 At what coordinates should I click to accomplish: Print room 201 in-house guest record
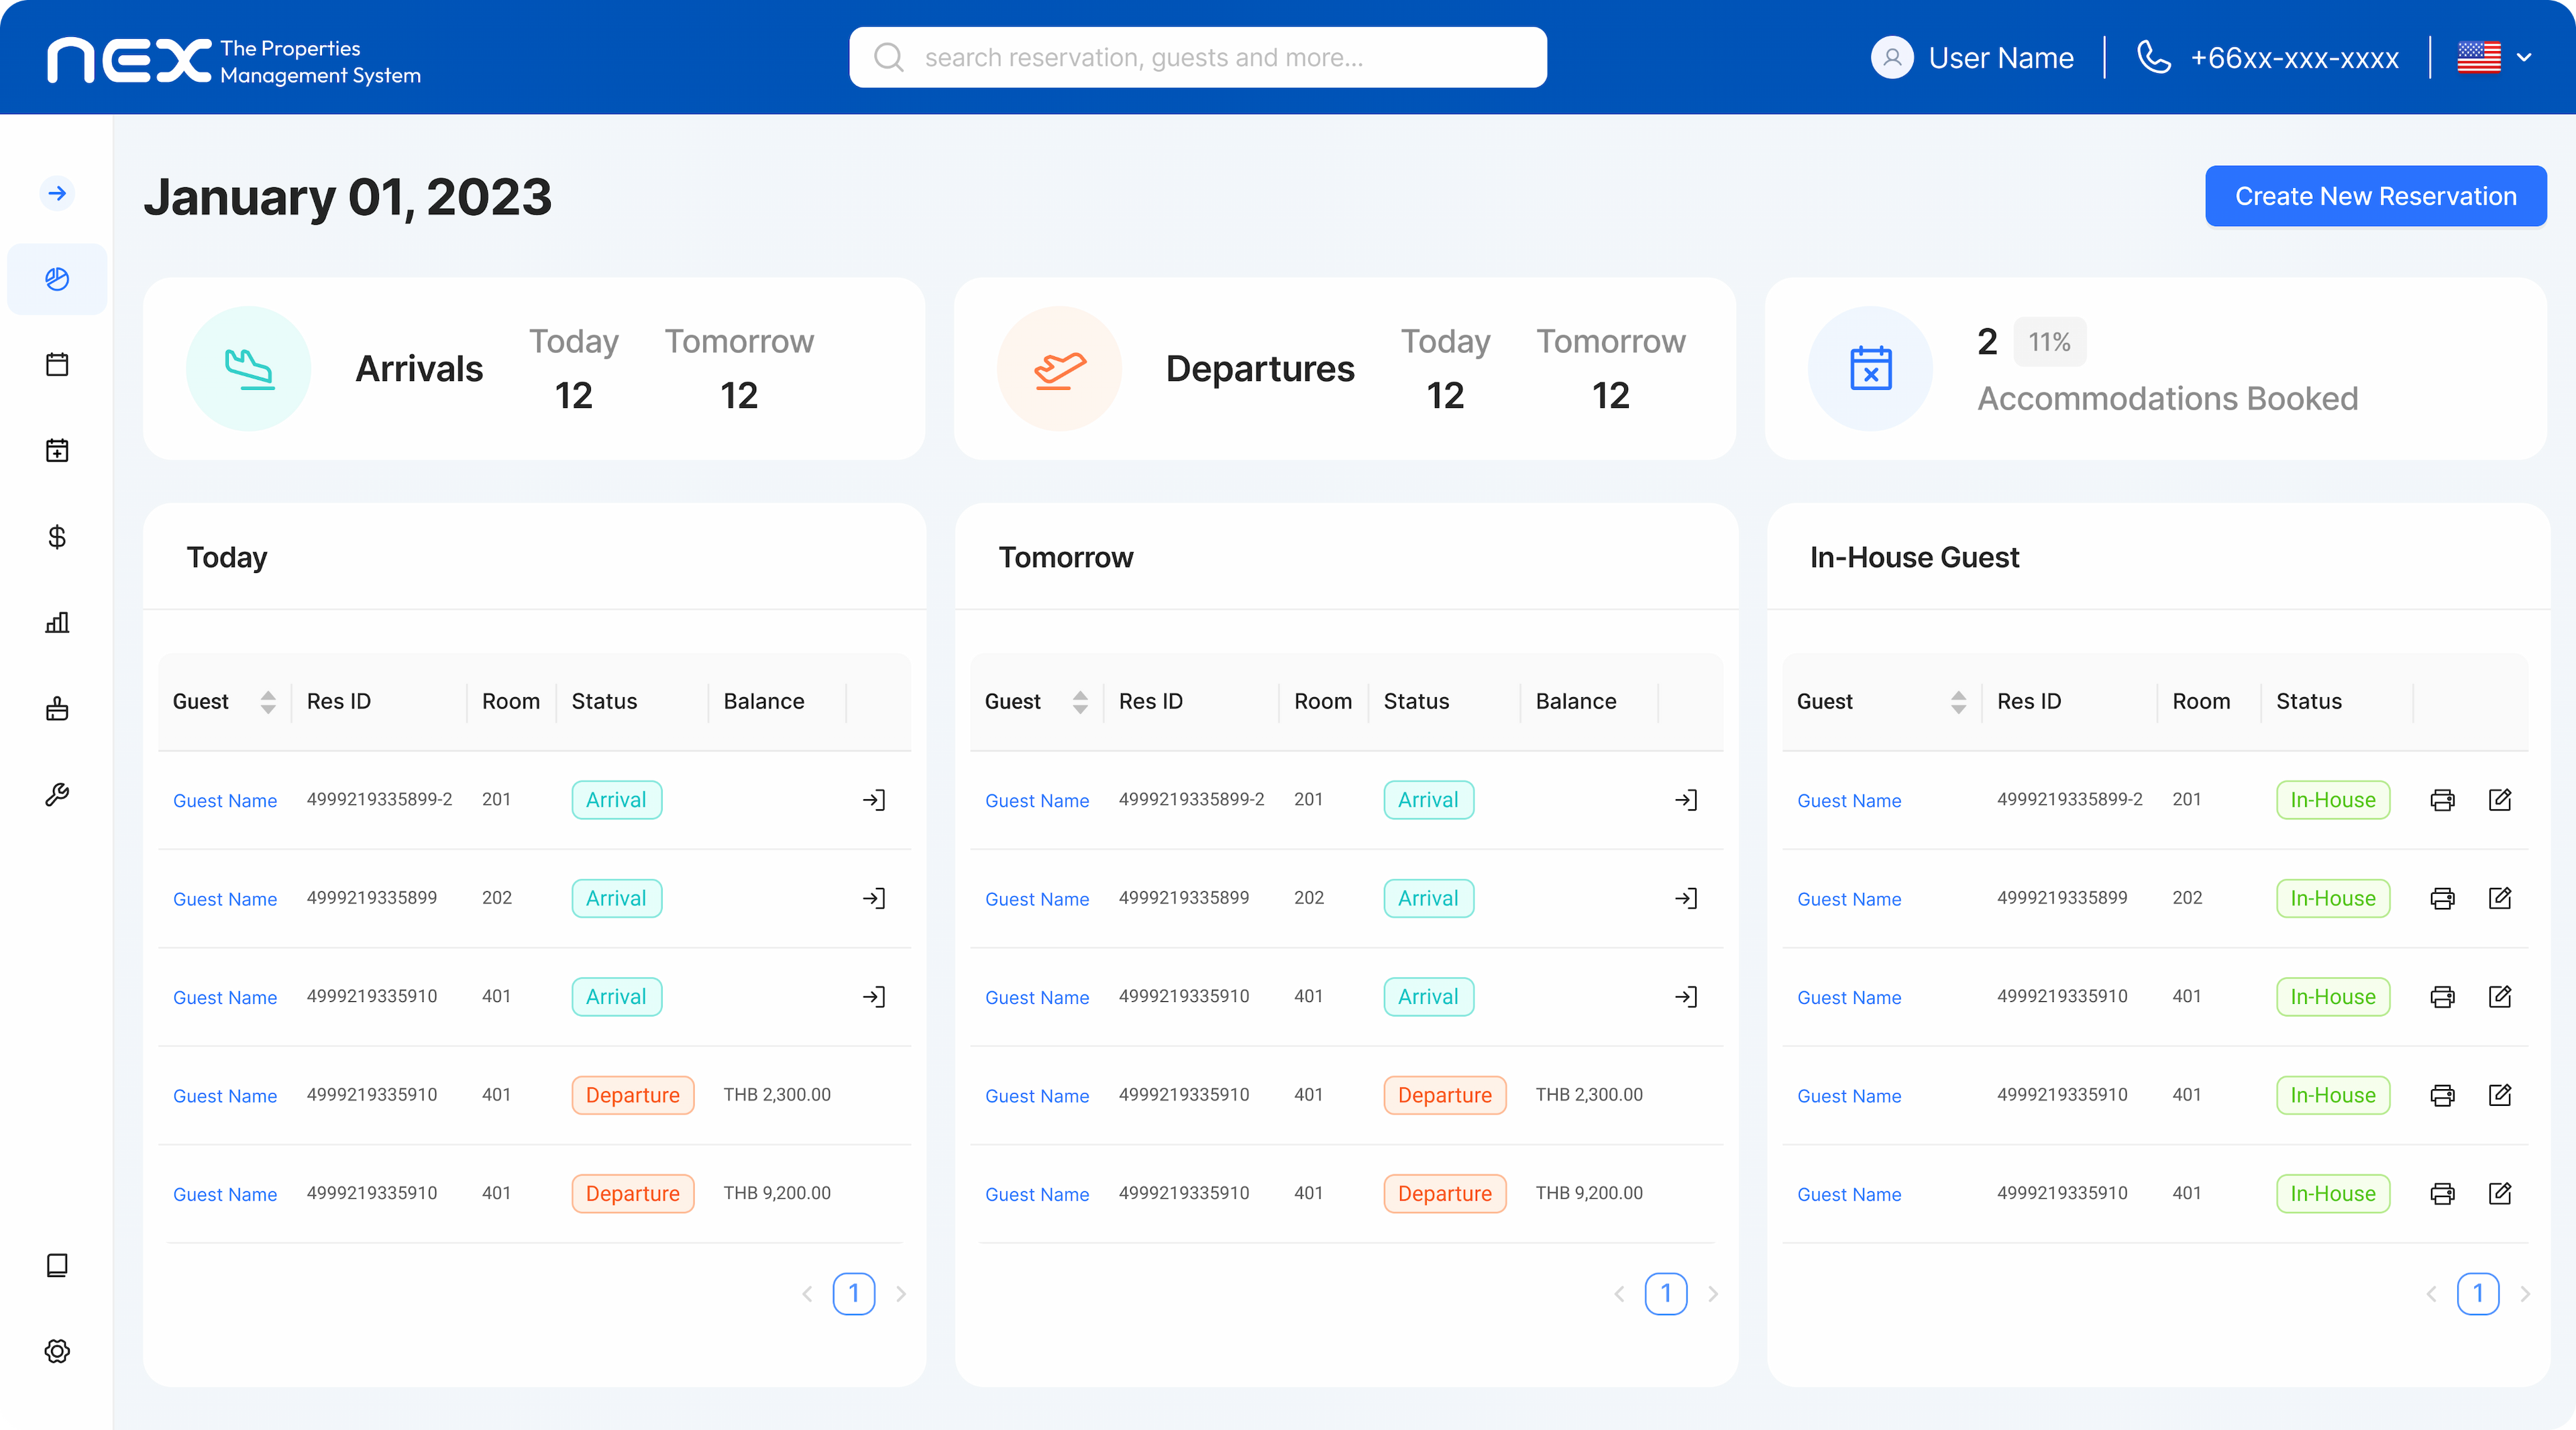[2442, 800]
